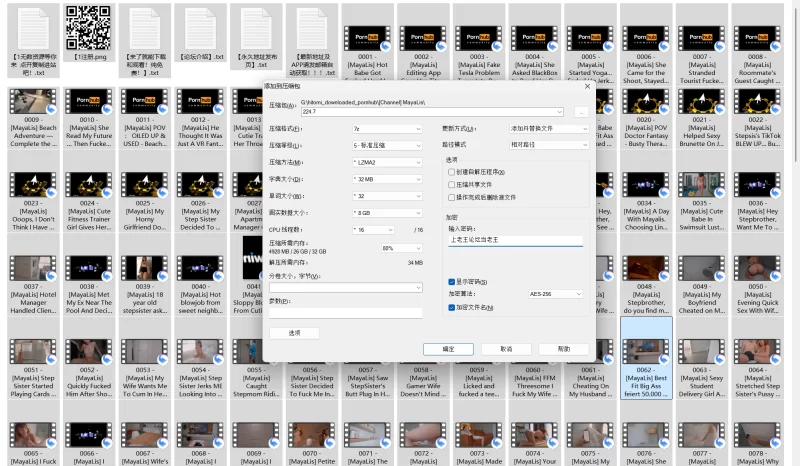
Task: Select the 论坛介绍 text file icon
Action: [x=197, y=27]
